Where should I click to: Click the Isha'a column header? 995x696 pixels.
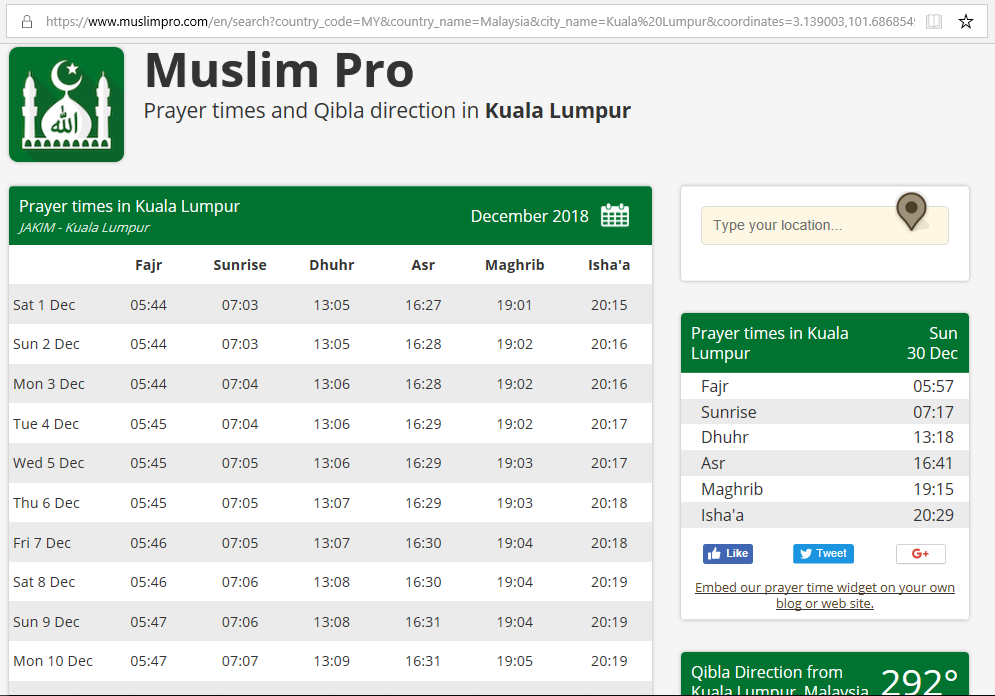[x=609, y=265]
